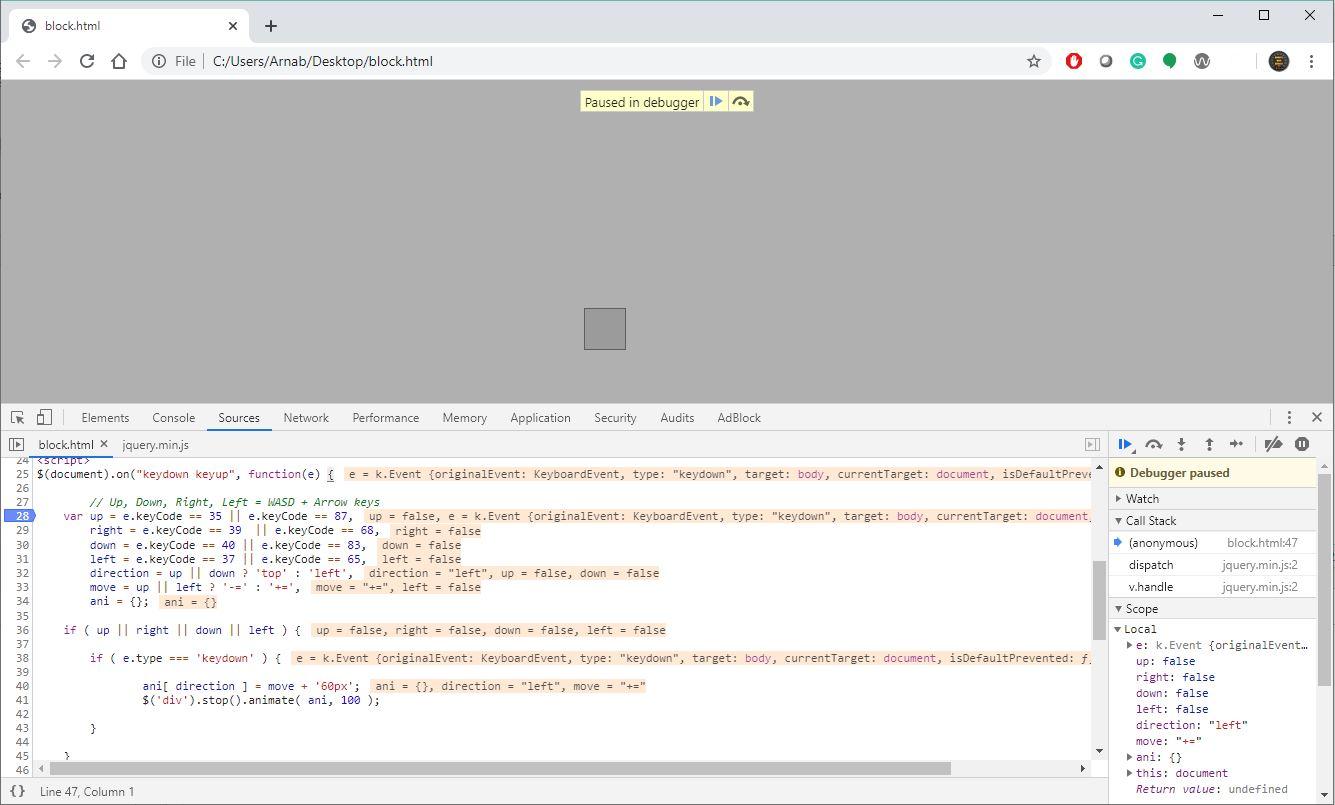The width and height of the screenshot is (1335, 805).
Task: Open the Performance tab
Action: point(385,417)
